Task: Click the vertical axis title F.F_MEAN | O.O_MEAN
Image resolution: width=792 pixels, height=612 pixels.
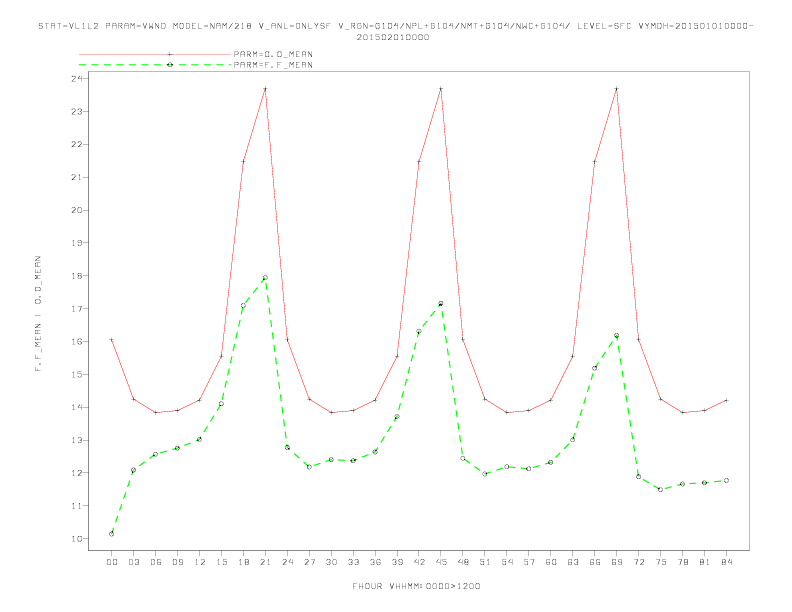Action: 38,314
